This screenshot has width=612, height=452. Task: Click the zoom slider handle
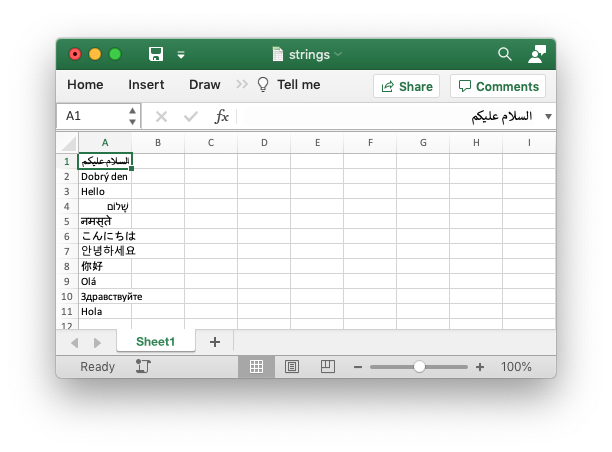click(x=419, y=367)
